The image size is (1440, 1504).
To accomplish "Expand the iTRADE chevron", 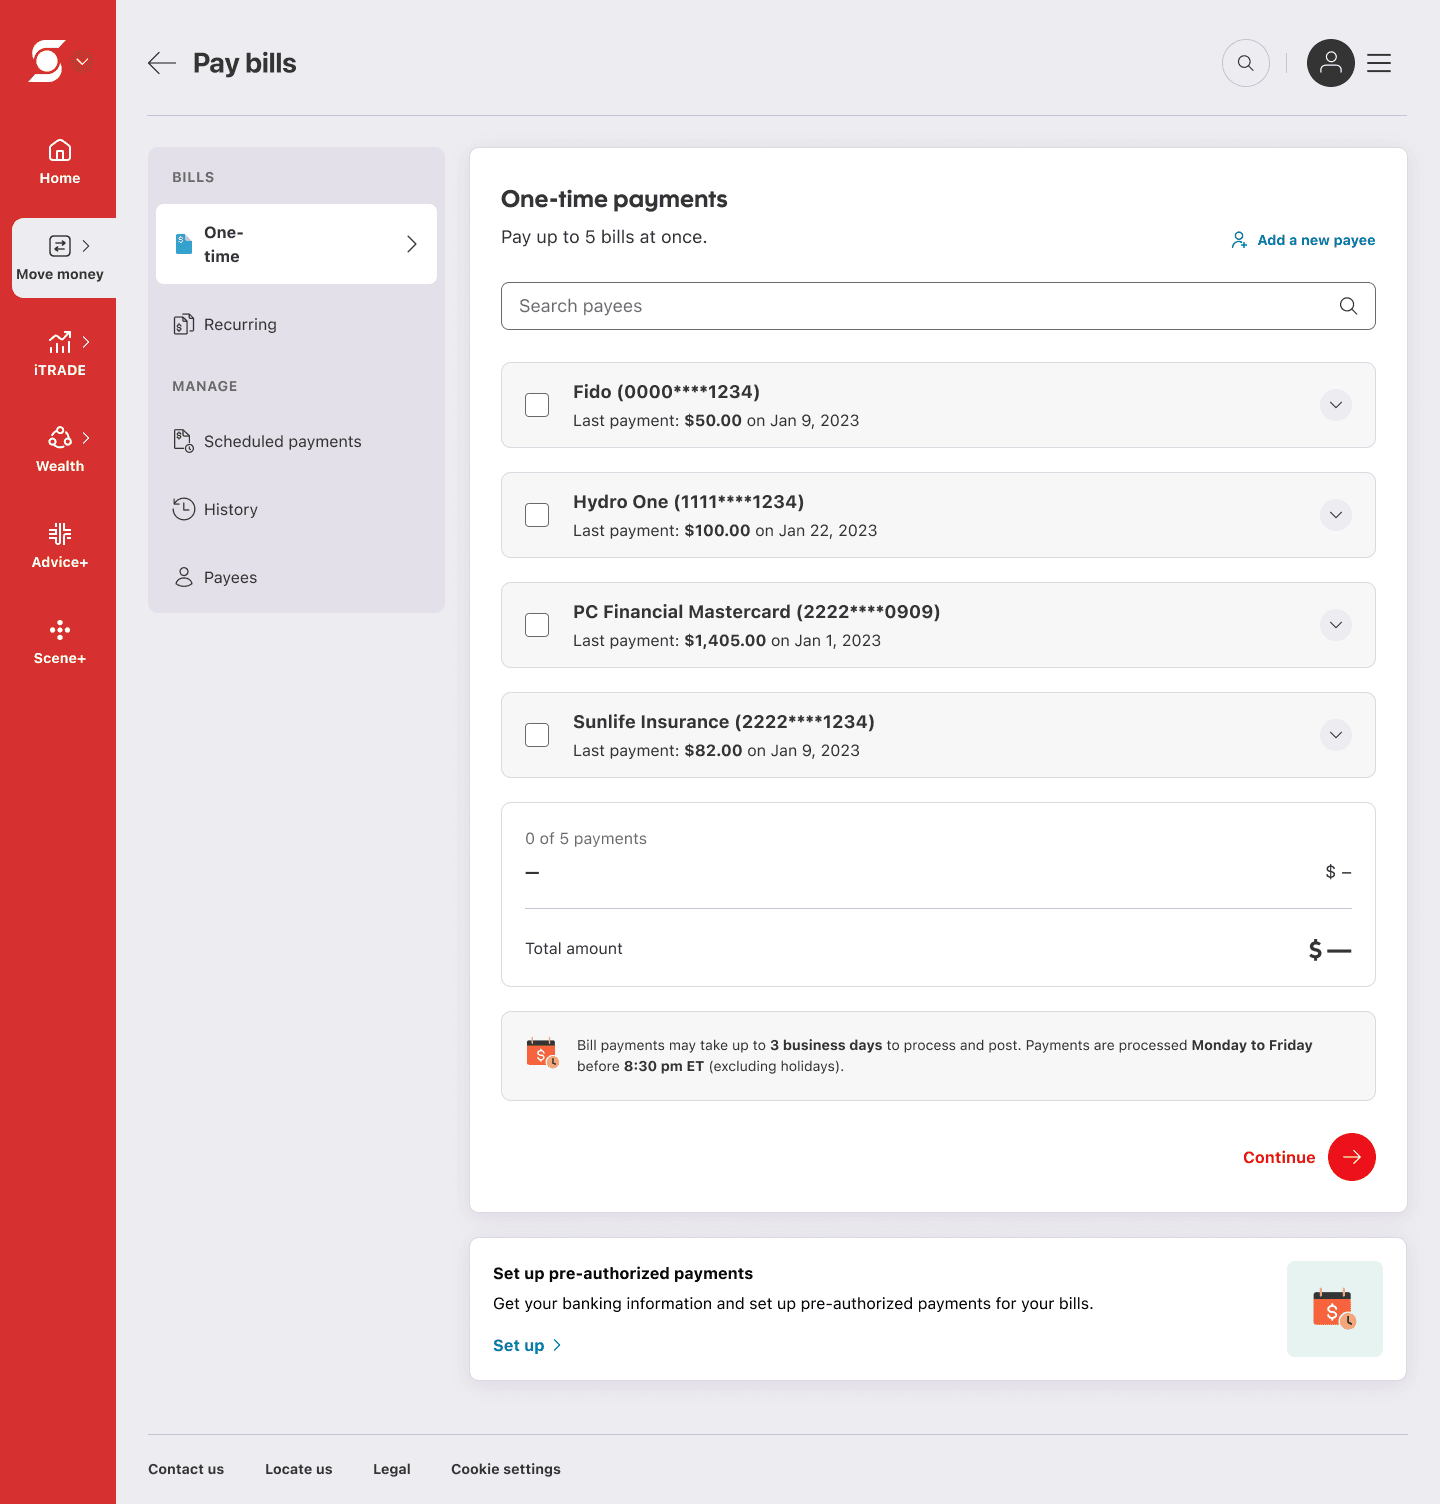I will pos(86,342).
